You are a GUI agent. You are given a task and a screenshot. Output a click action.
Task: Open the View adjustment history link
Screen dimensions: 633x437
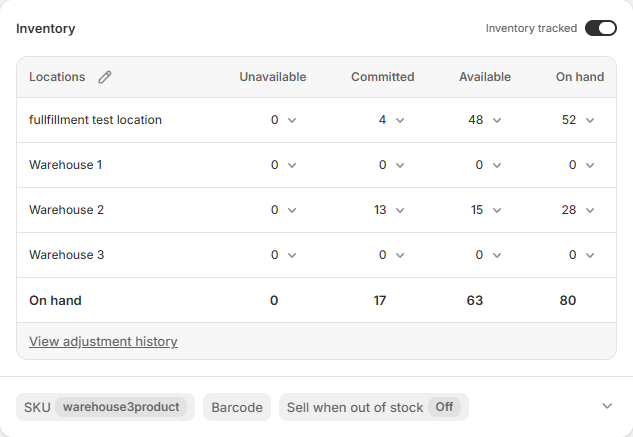point(103,341)
